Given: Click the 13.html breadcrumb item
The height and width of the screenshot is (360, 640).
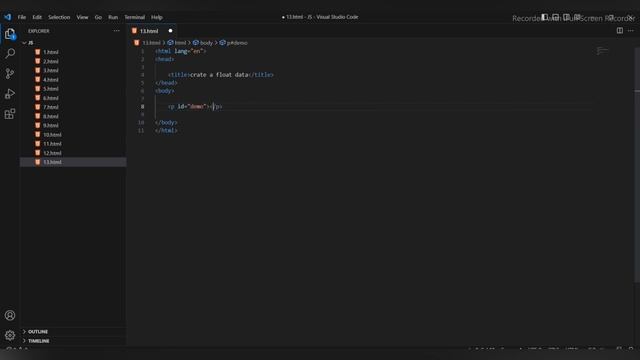Looking at the screenshot, I should (148, 43).
